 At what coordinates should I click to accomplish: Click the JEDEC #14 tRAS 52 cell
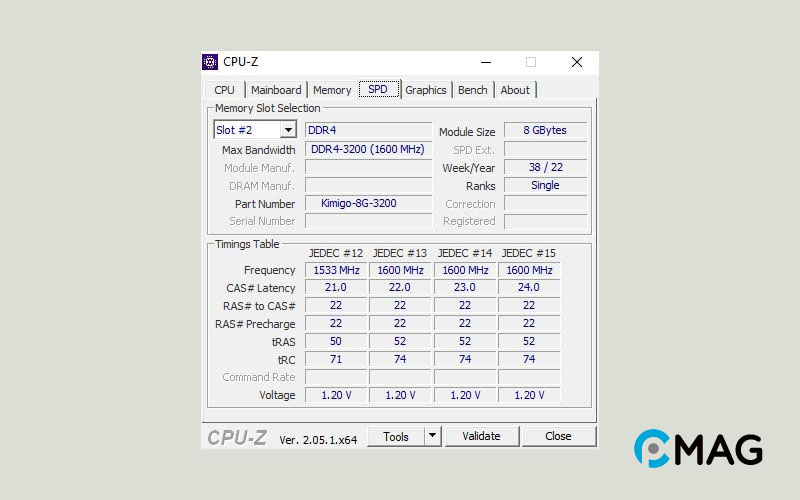coord(465,341)
